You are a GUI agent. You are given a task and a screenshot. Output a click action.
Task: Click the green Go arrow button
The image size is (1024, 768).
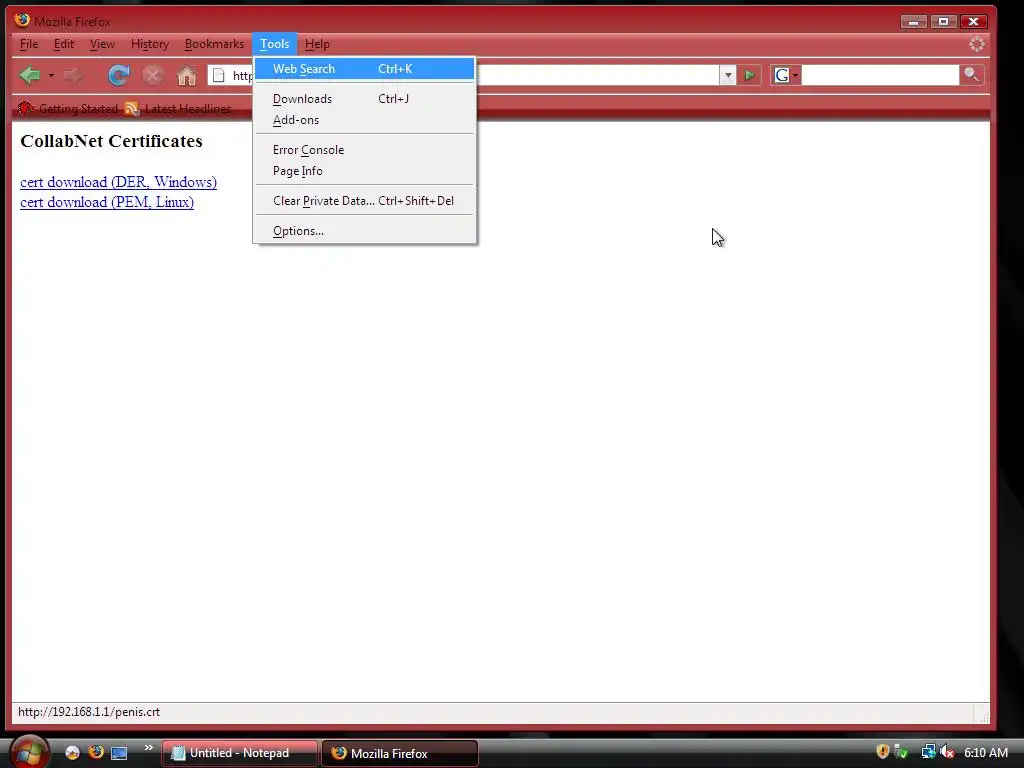[x=750, y=76]
